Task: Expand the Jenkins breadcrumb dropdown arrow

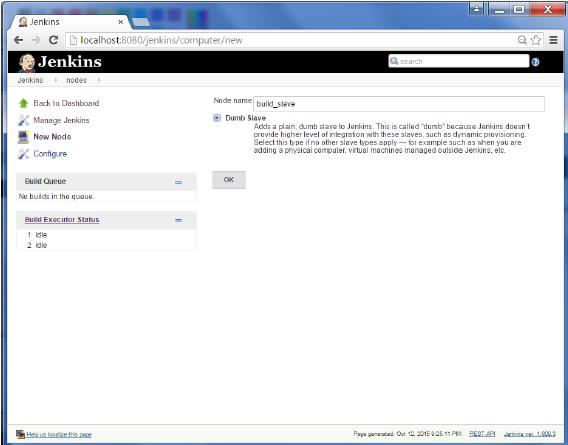Action: click(x=55, y=80)
